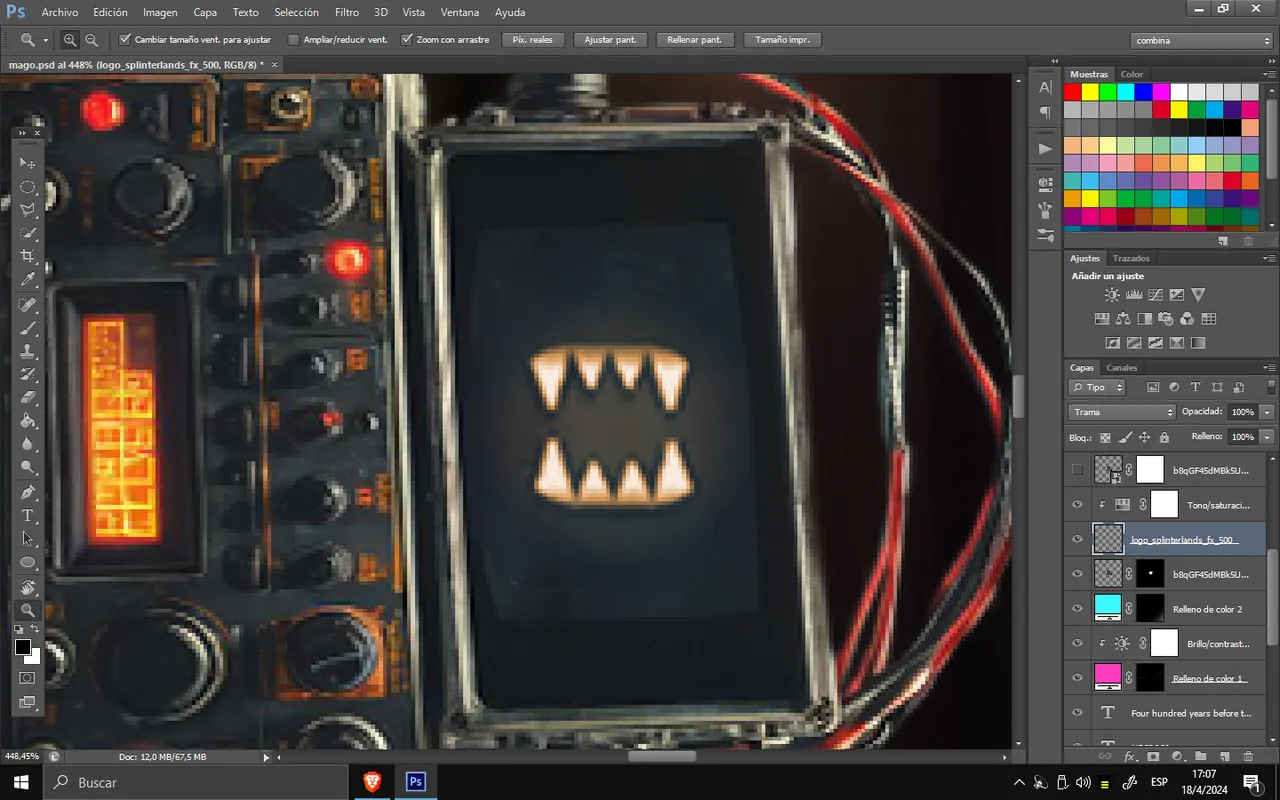Viewport: 1280px width, 800px height.
Task: Select the Brush tool
Action: 28,327
